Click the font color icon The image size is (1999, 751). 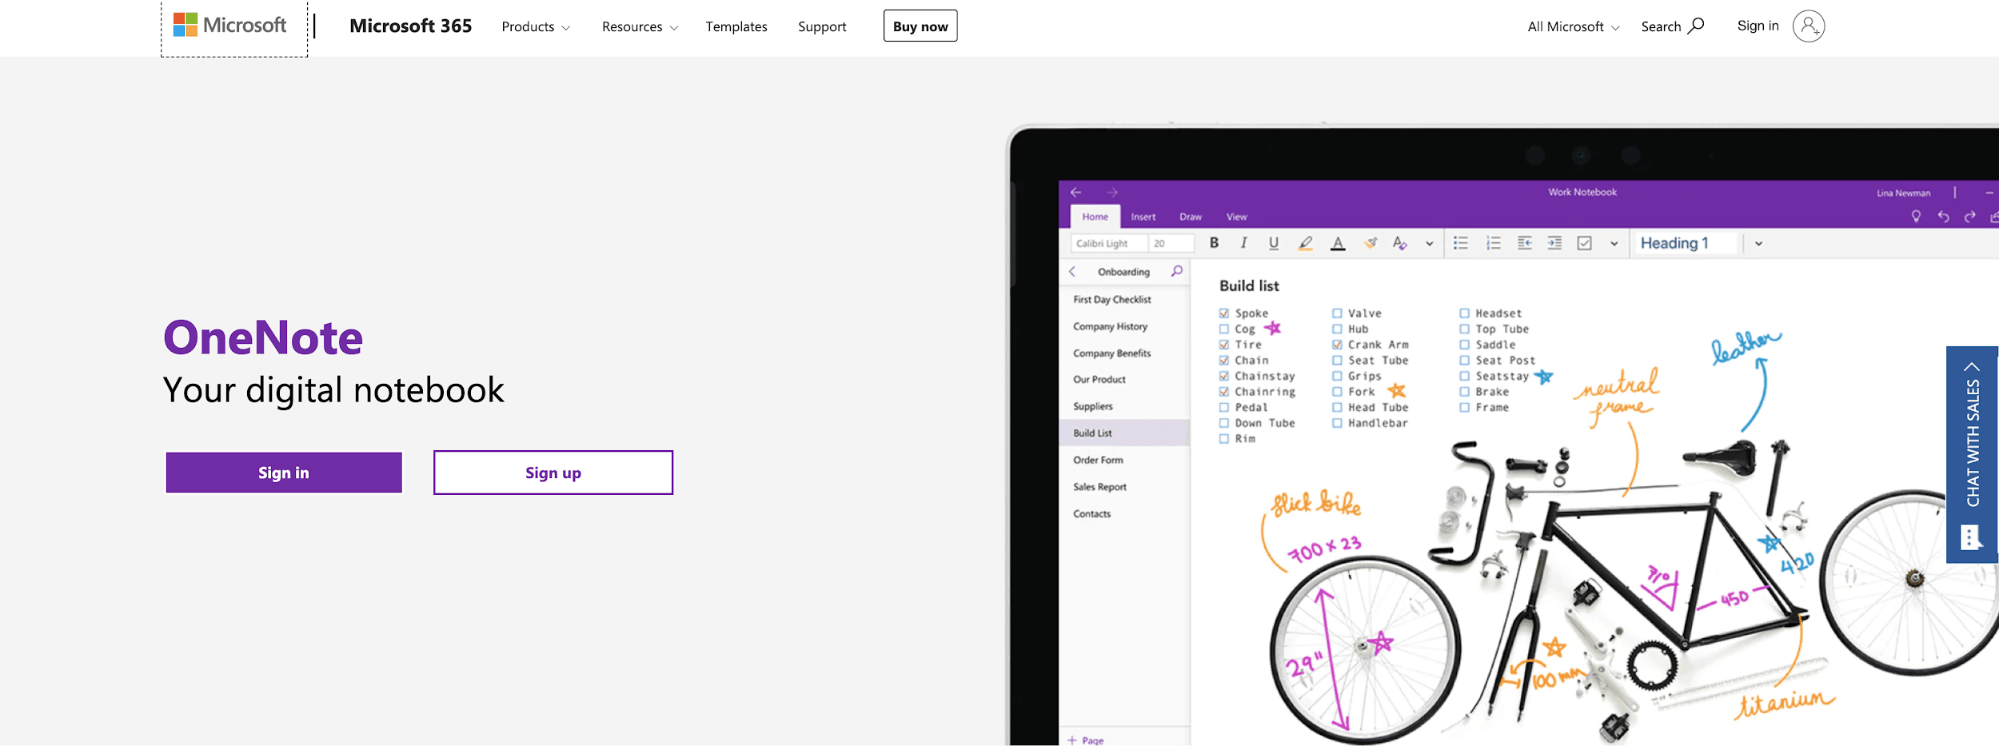point(1338,243)
